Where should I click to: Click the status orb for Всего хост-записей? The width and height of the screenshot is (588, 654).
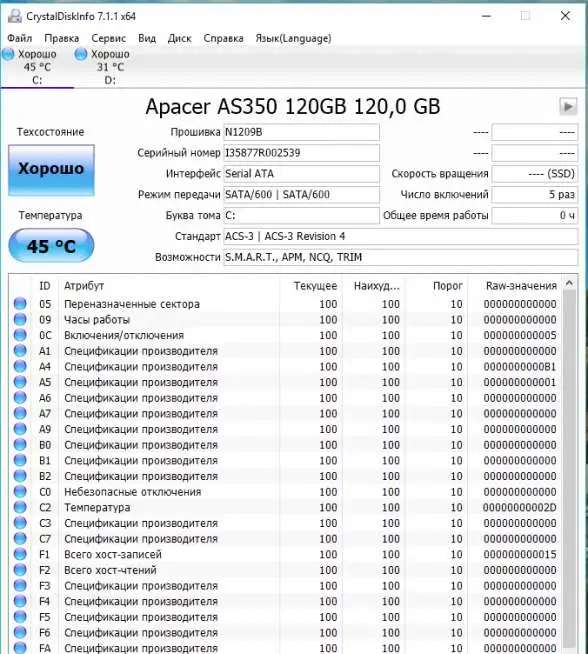[x=20, y=554]
